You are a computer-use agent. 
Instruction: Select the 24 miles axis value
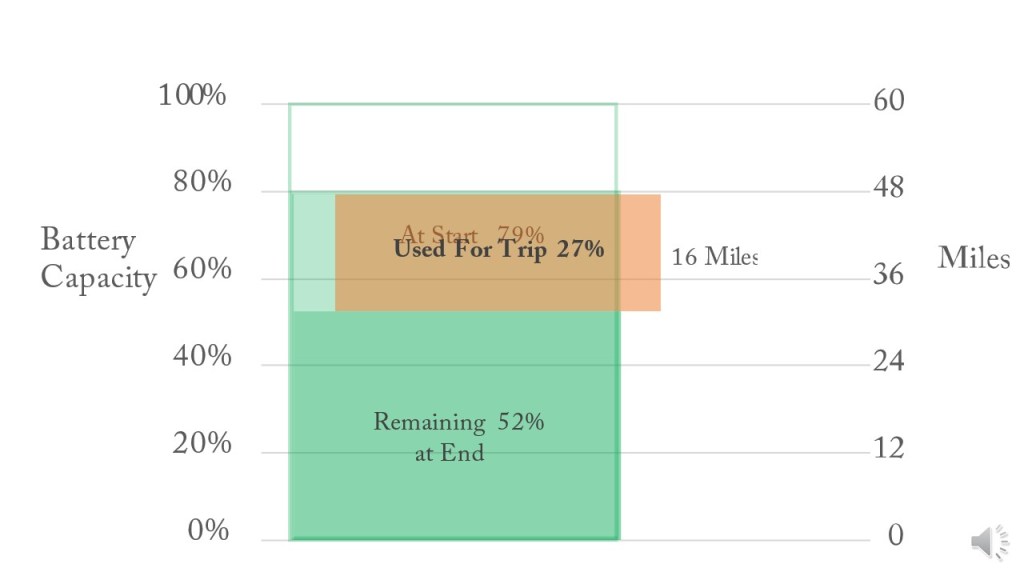888,361
